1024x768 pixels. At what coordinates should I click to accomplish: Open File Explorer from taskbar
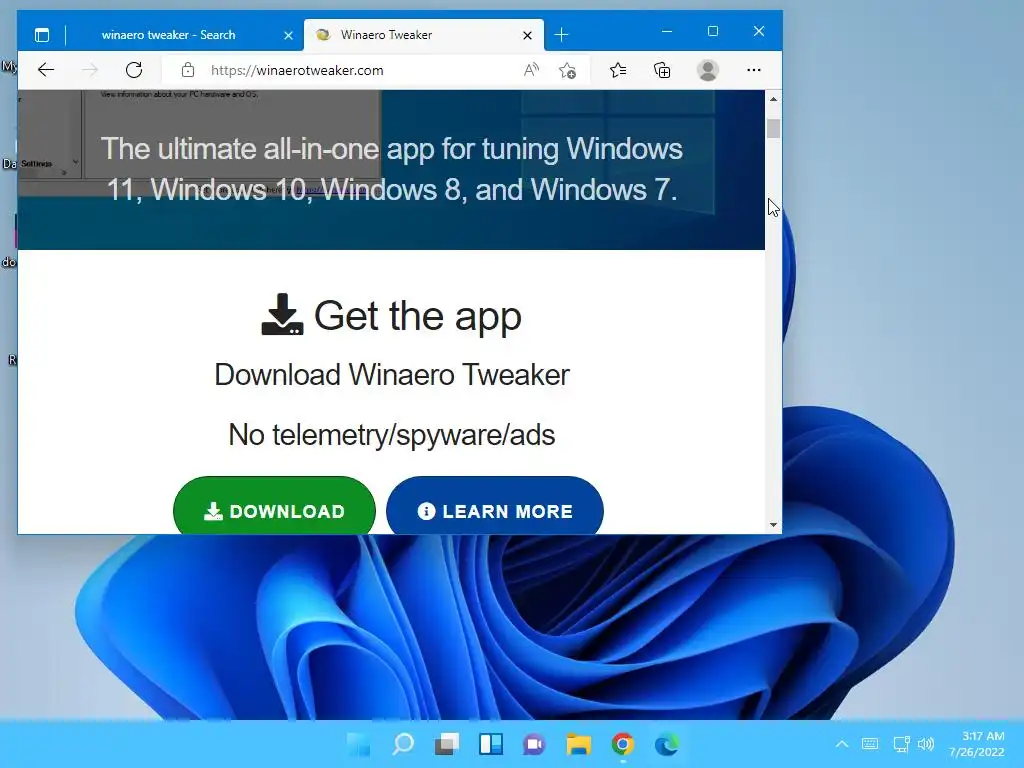pos(579,744)
